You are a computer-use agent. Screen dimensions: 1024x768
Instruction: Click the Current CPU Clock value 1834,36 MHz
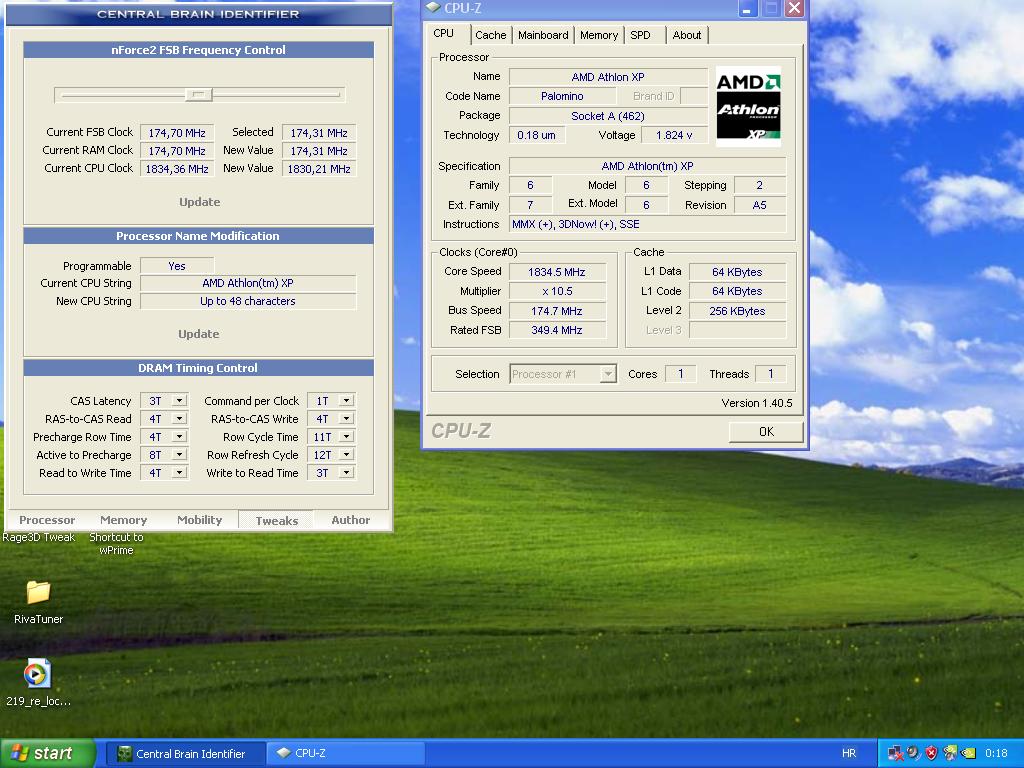tap(177, 168)
